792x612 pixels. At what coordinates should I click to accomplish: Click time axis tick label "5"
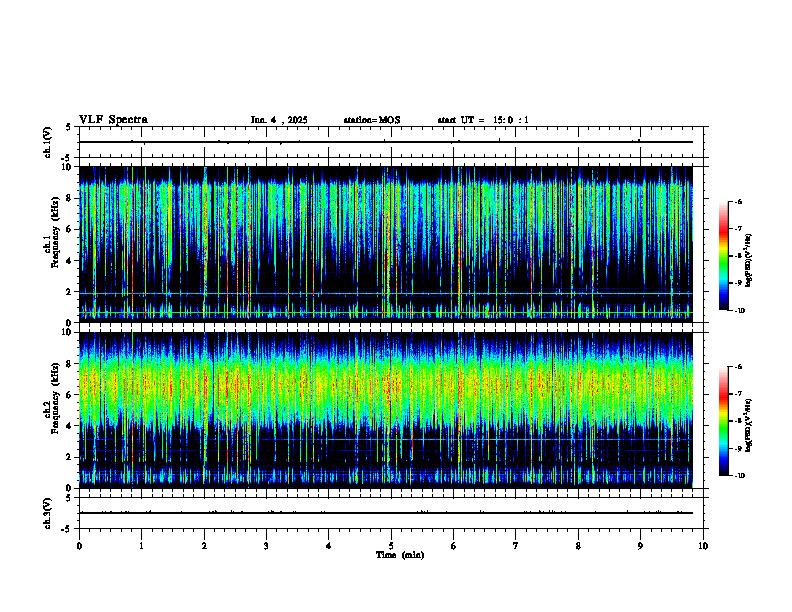391,546
